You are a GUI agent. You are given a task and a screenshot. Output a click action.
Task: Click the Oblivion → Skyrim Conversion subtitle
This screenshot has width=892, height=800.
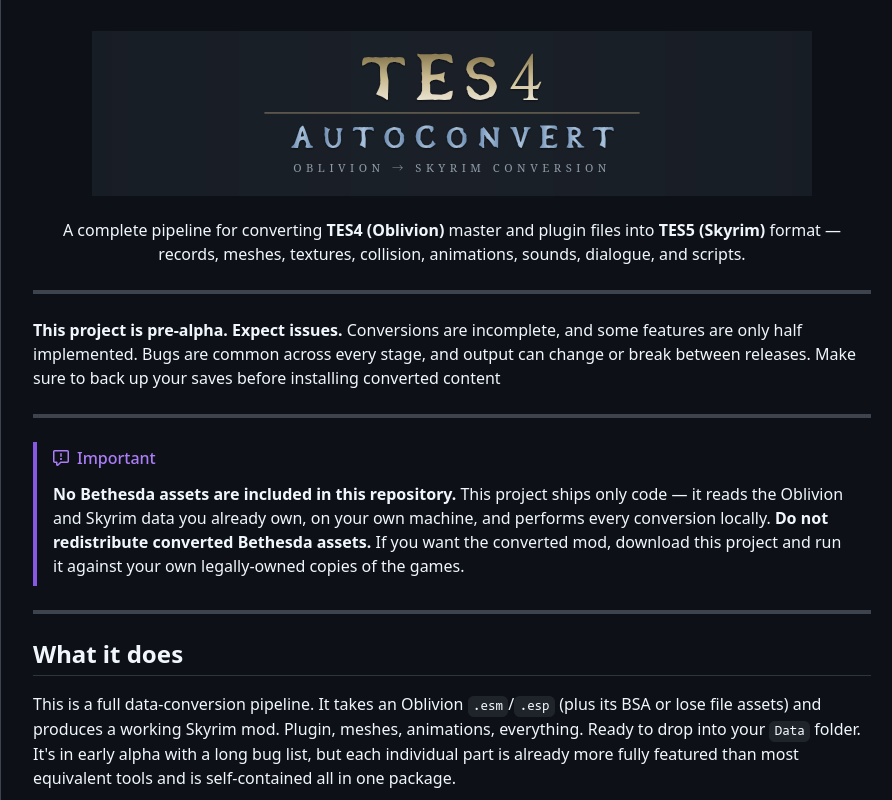coord(451,168)
